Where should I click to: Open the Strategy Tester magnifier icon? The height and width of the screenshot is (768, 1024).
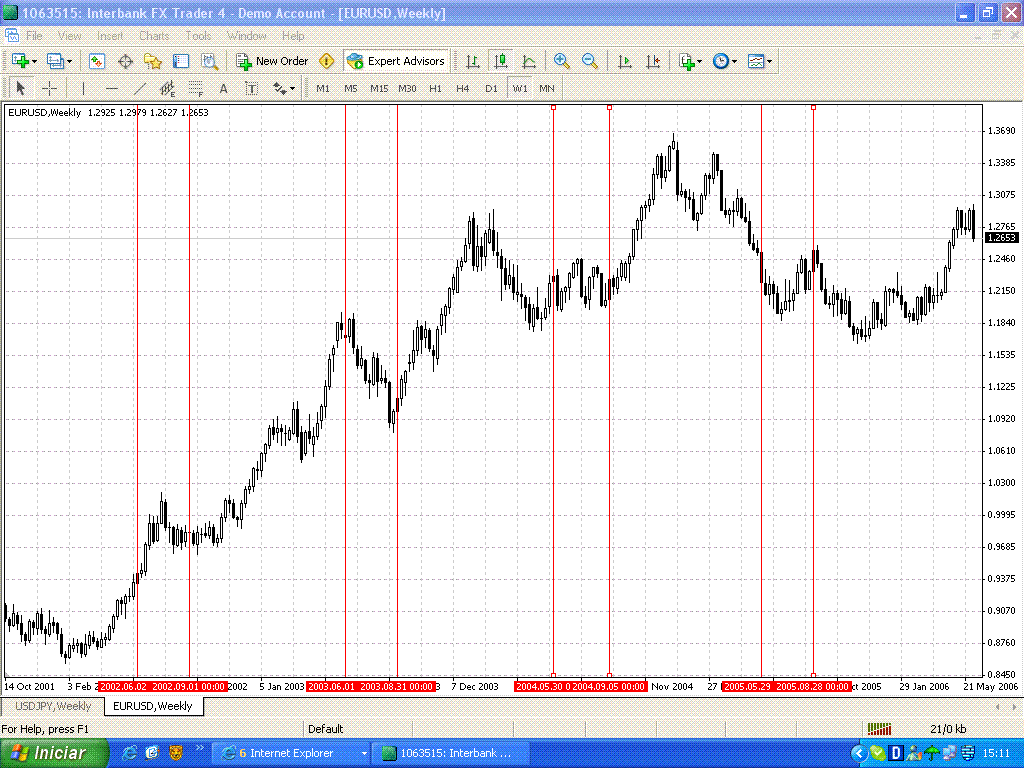point(209,61)
